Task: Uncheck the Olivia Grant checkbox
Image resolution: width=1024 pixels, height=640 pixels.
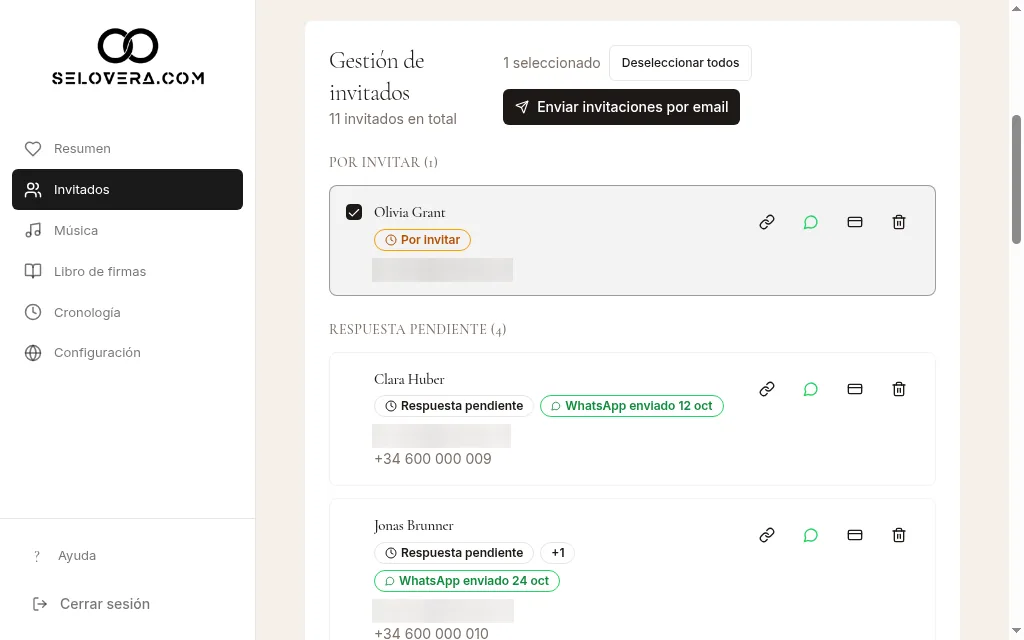Action: pos(354,212)
